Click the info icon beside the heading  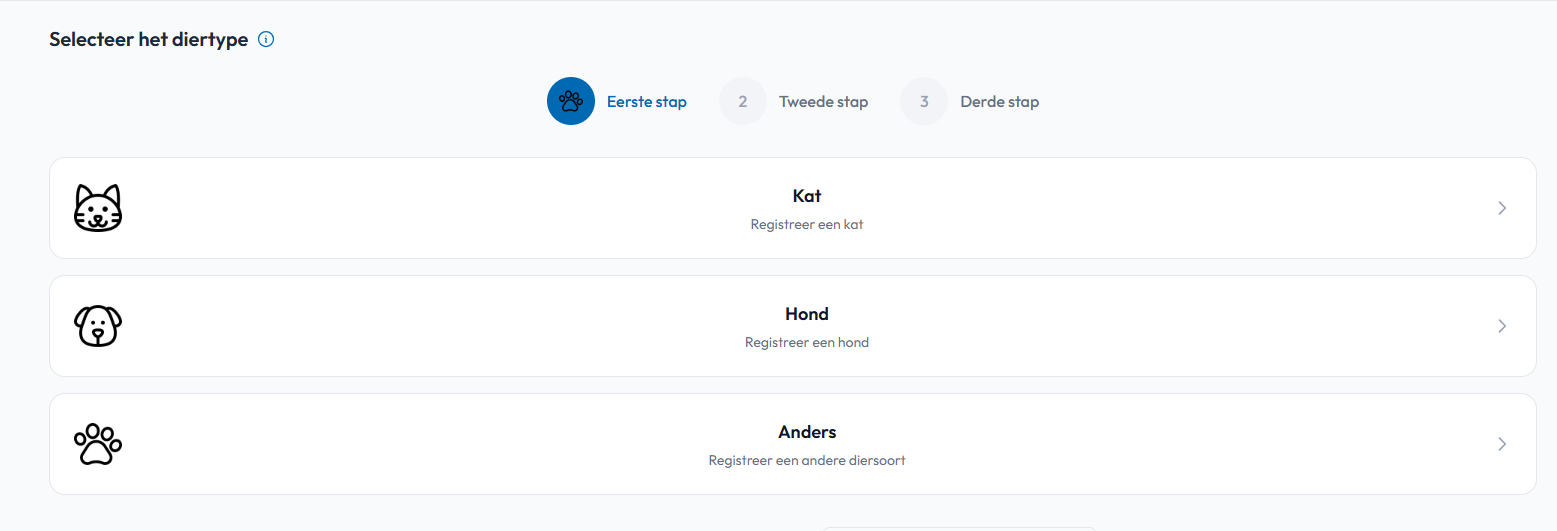coord(266,40)
